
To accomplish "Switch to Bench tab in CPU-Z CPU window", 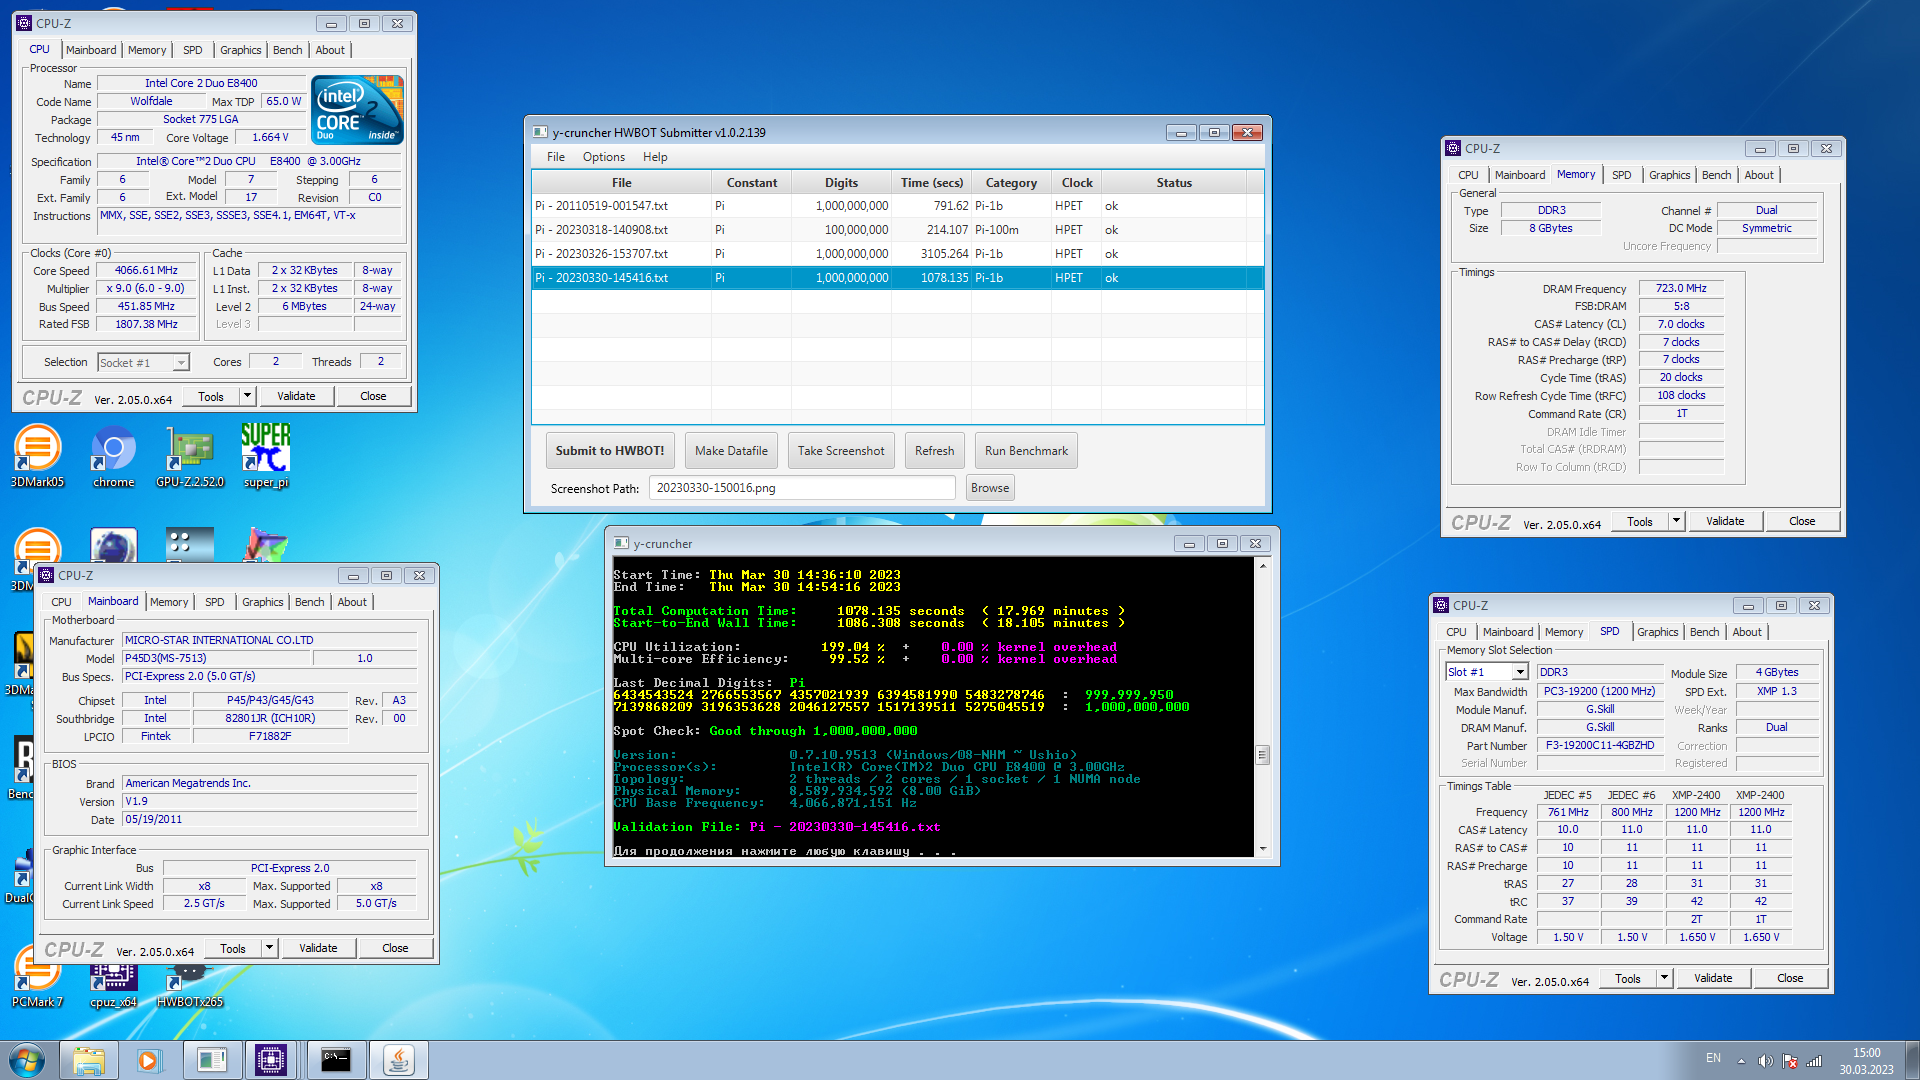I will [x=288, y=50].
